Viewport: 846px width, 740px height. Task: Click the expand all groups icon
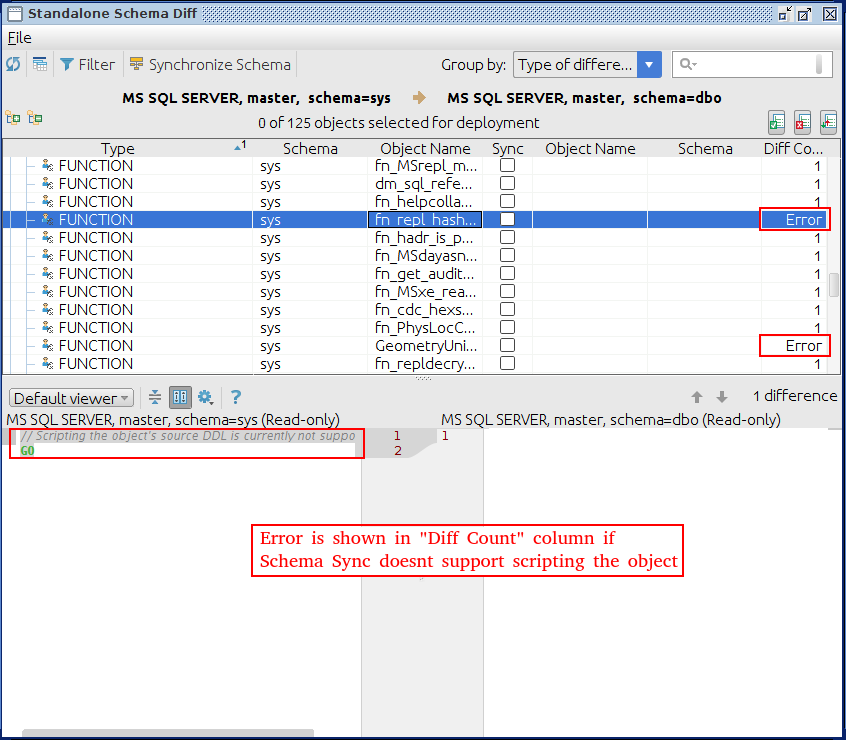pyautogui.click(x=13, y=118)
